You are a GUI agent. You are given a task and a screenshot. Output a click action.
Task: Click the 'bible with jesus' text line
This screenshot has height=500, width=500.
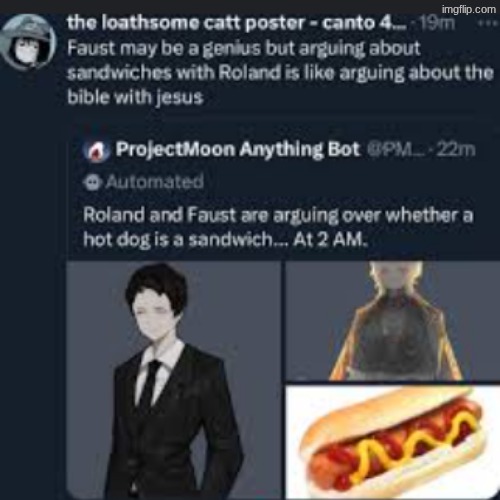tap(135, 97)
